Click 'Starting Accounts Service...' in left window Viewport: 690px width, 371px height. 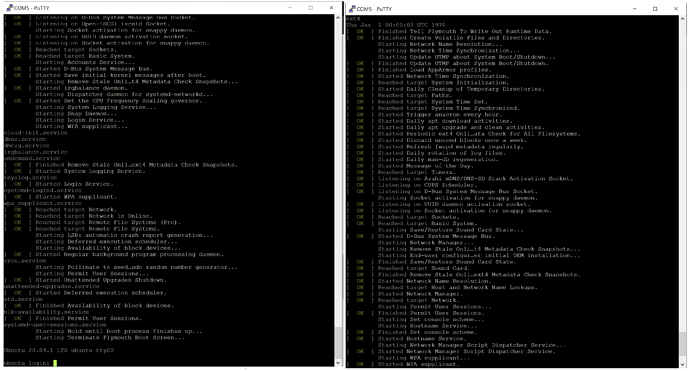point(85,62)
